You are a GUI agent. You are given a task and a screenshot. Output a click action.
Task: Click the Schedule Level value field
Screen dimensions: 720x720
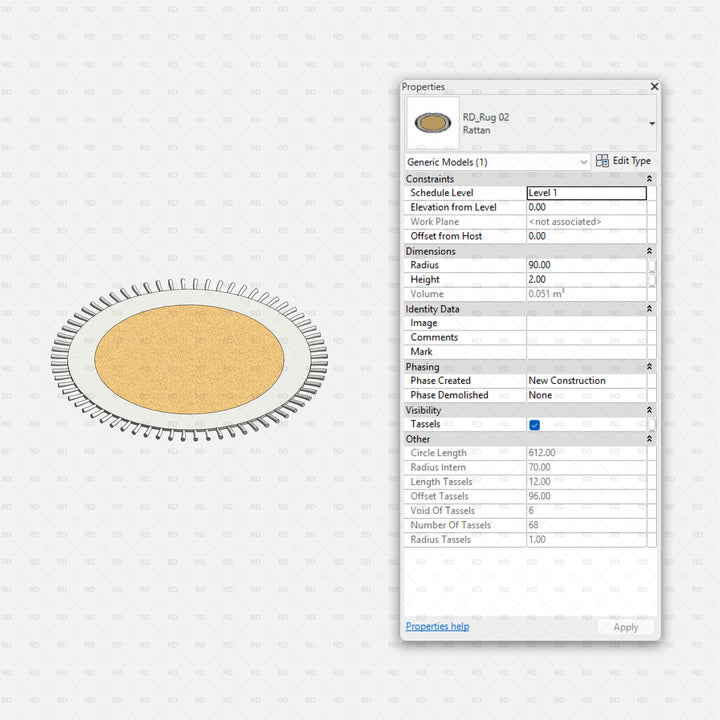[x=586, y=193]
